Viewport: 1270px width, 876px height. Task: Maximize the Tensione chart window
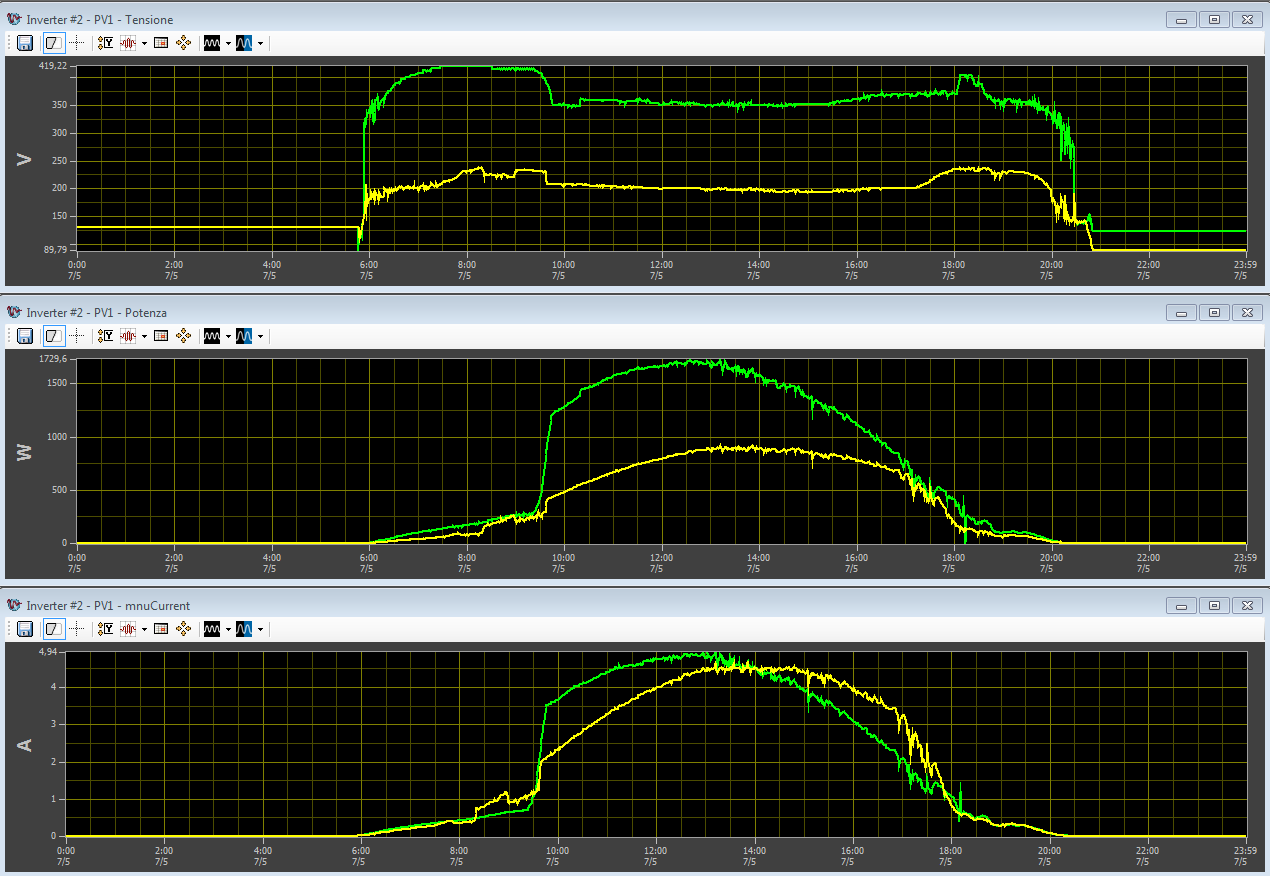[x=1214, y=19]
